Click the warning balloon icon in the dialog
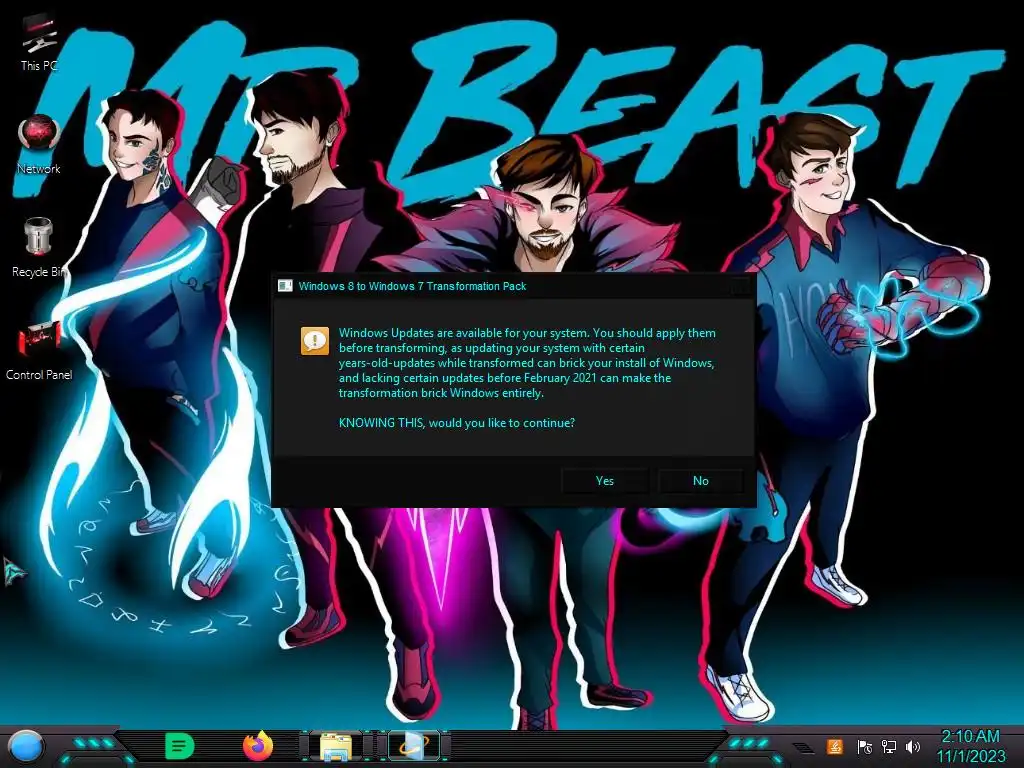1024x768 pixels. click(315, 341)
